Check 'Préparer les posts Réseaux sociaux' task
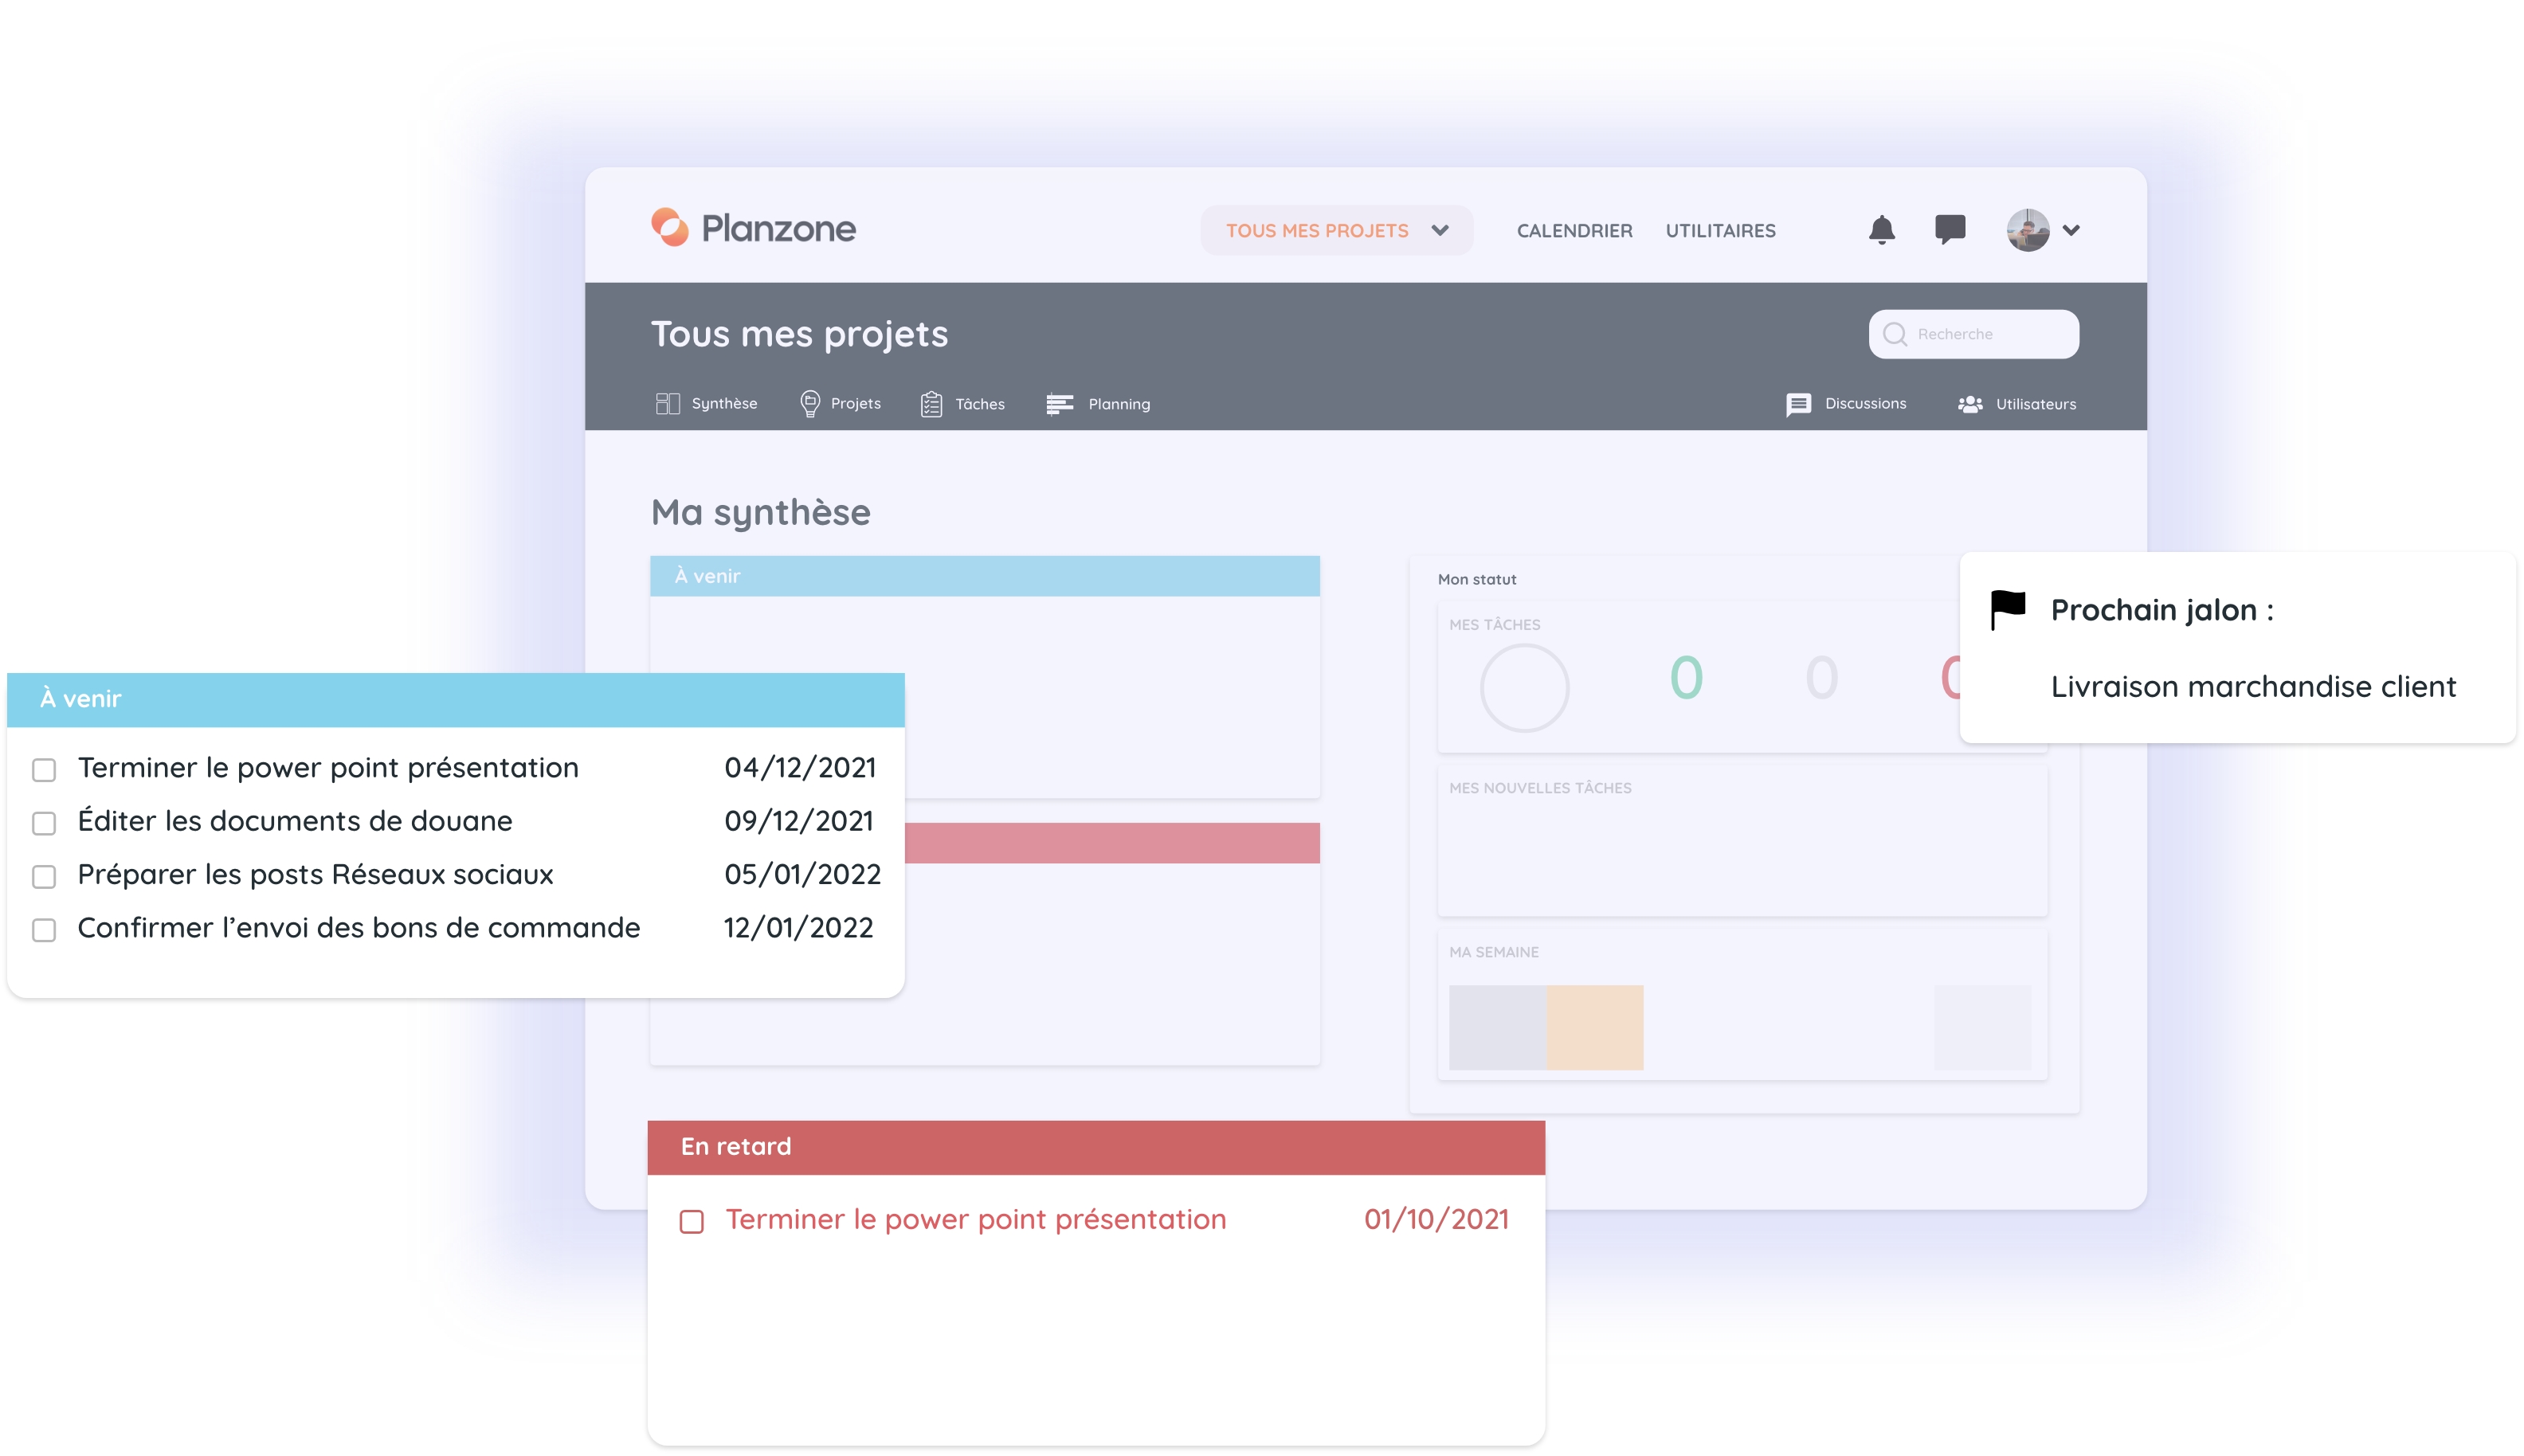Screen dimensions: 2524x1456 pyautogui.click(x=44, y=876)
